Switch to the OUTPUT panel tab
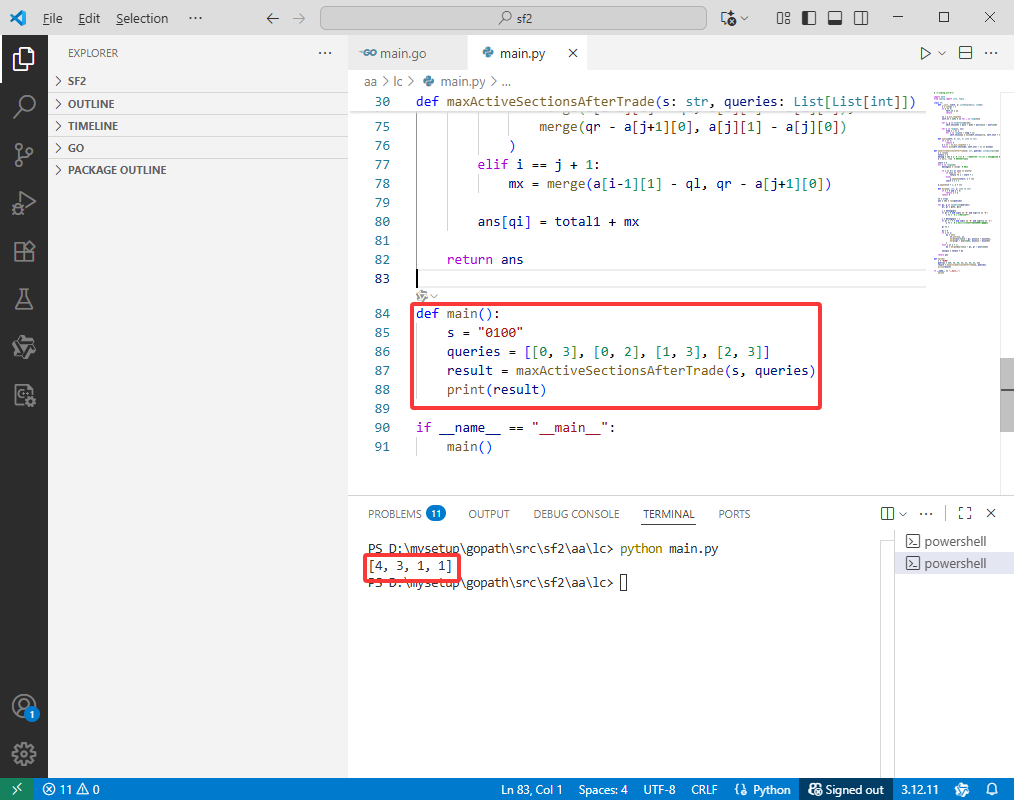 coord(489,514)
